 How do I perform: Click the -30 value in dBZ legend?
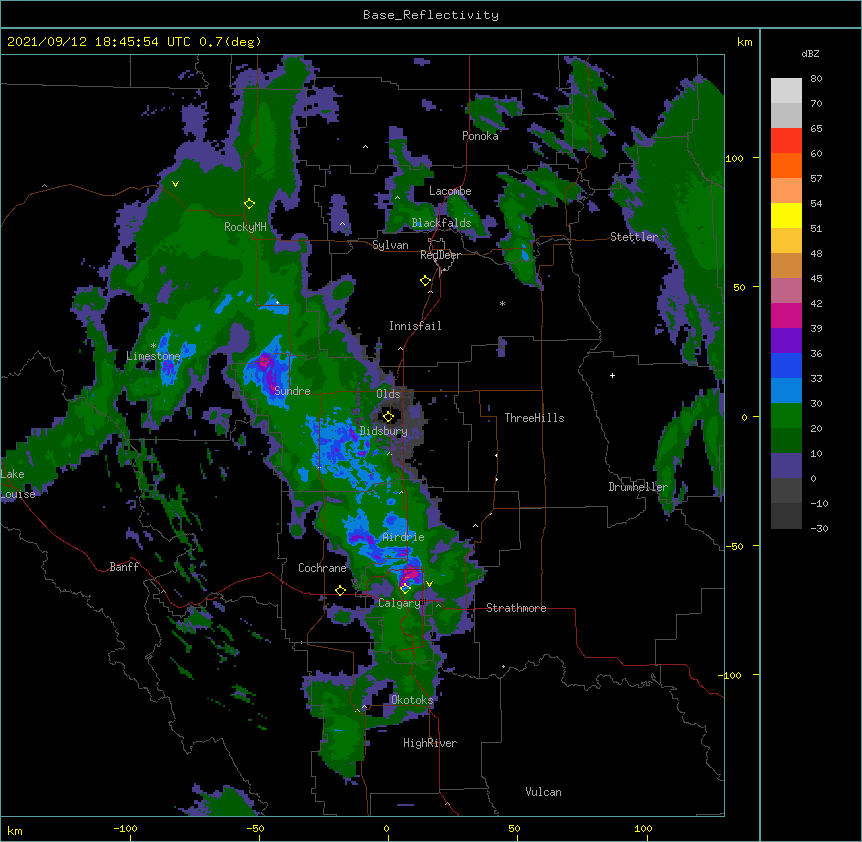click(x=819, y=528)
